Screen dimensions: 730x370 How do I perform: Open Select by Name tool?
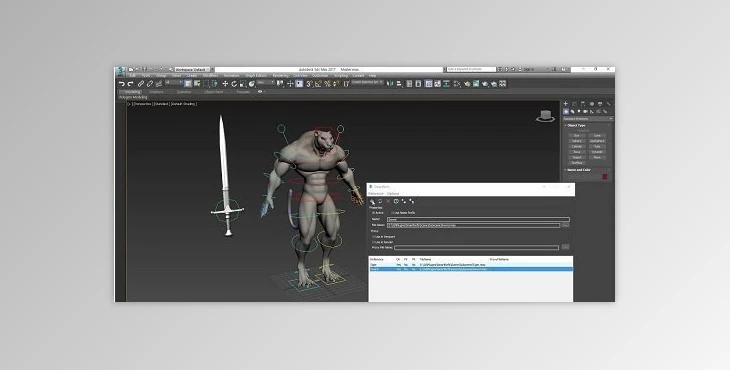point(197,84)
